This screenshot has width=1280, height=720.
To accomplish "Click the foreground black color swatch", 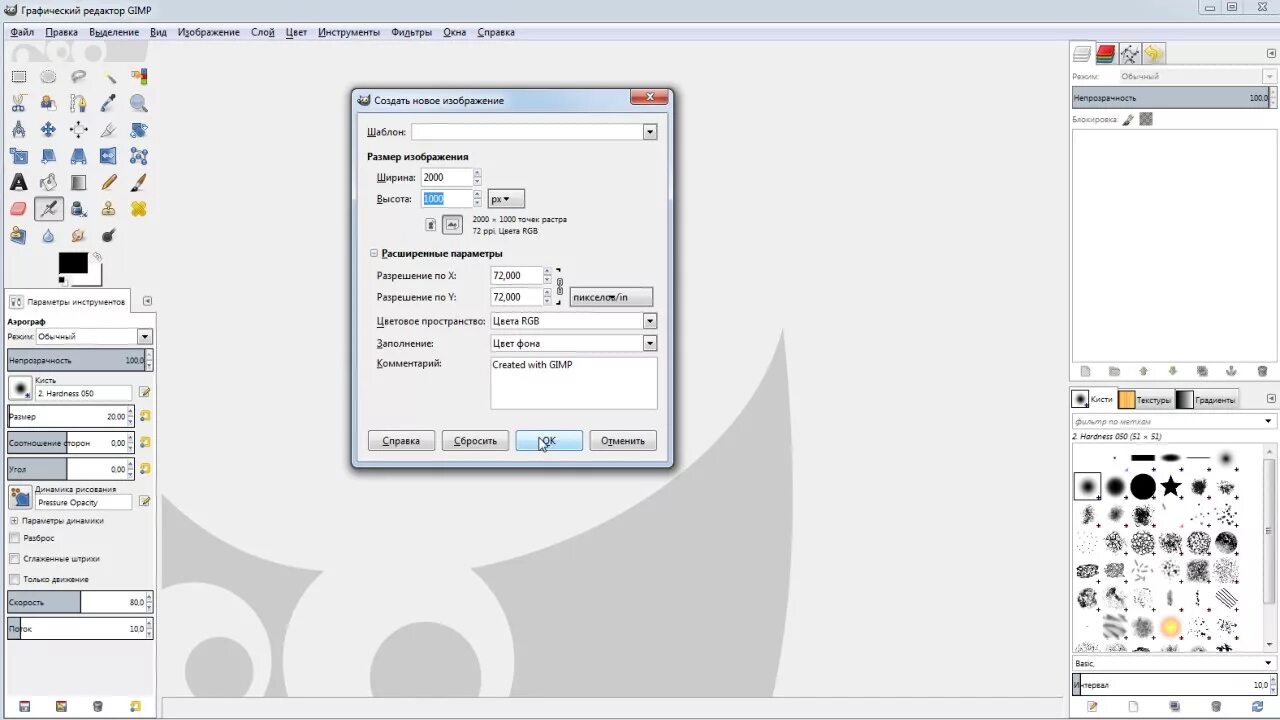I will 72,262.
